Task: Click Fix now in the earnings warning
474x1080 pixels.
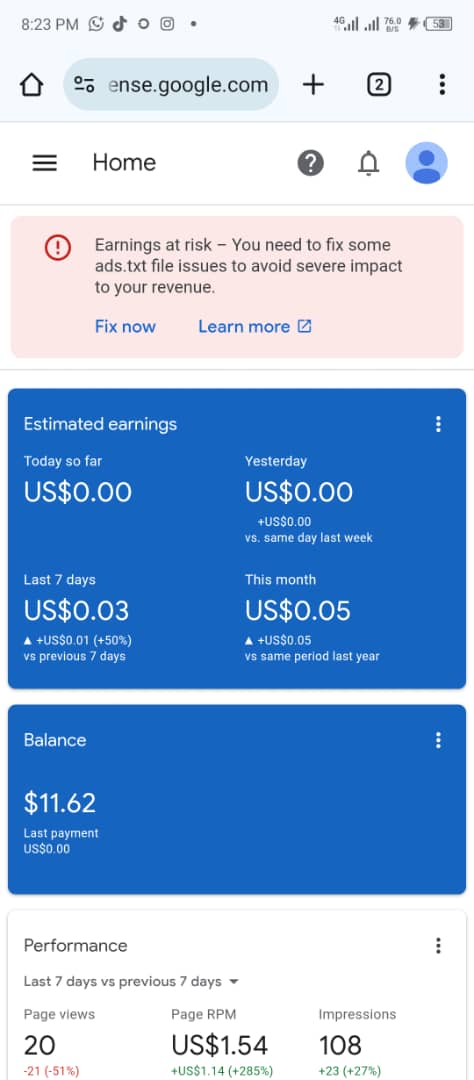Action: [x=125, y=326]
